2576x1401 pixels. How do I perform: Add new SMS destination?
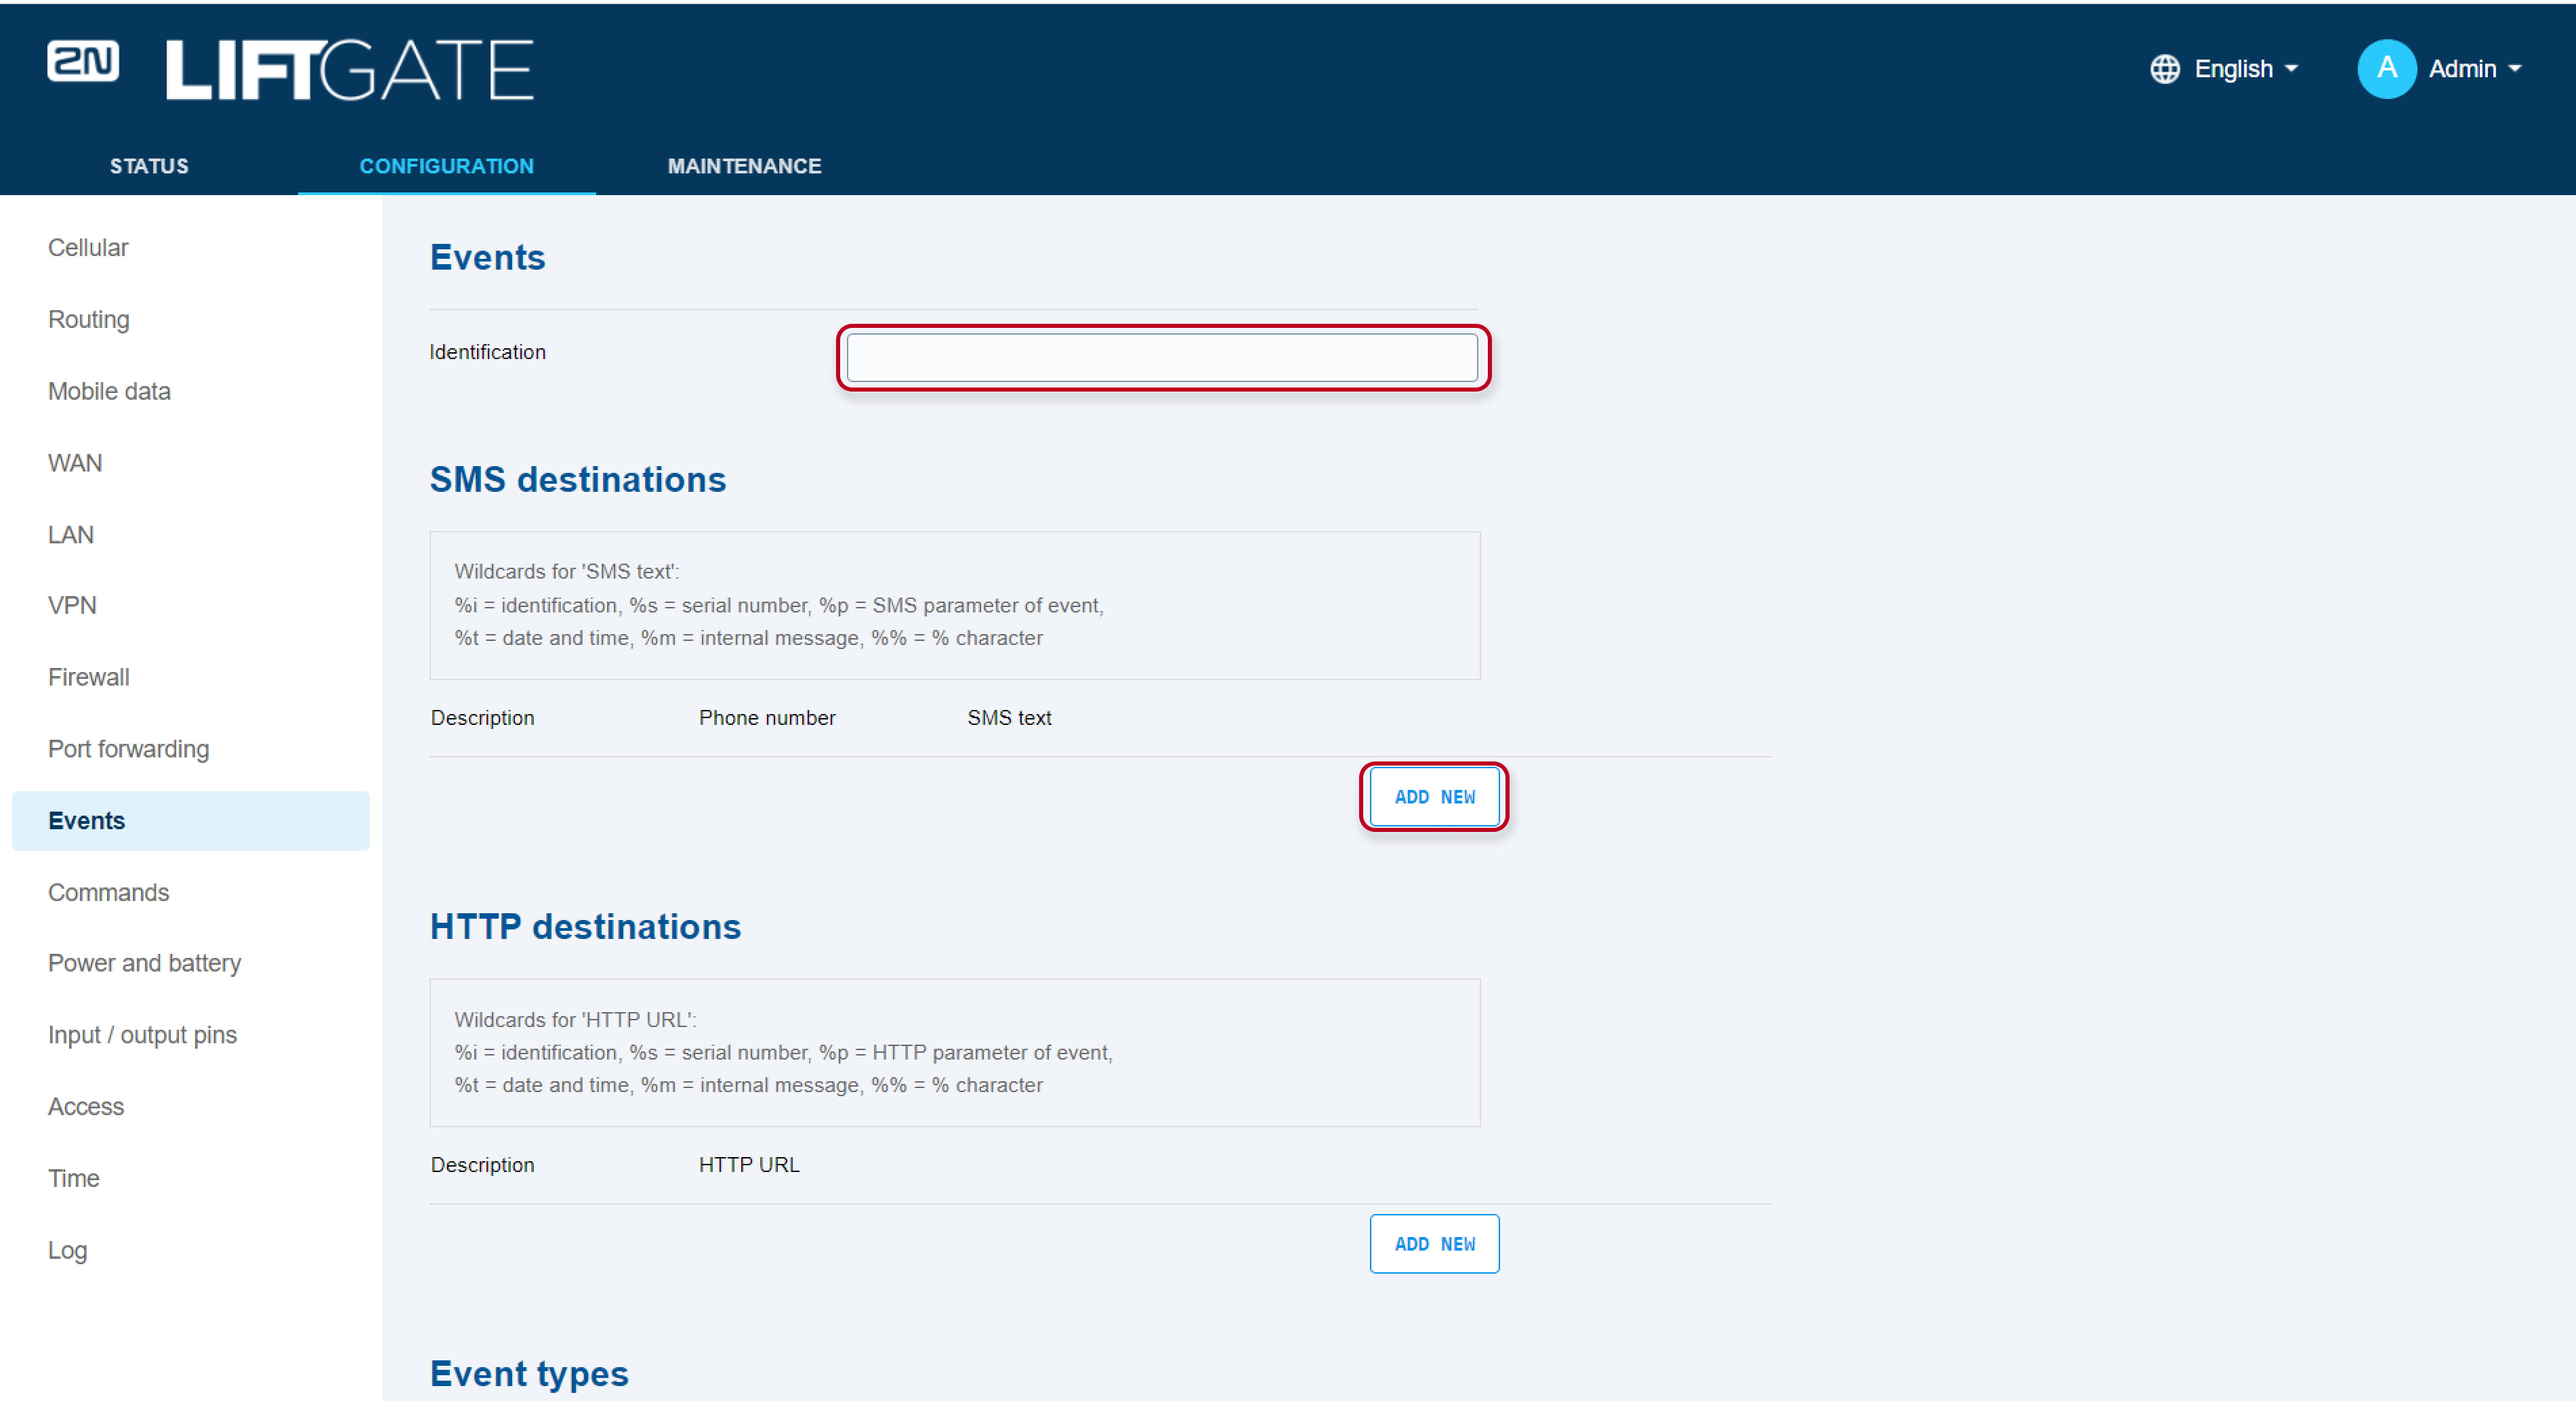[1434, 797]
